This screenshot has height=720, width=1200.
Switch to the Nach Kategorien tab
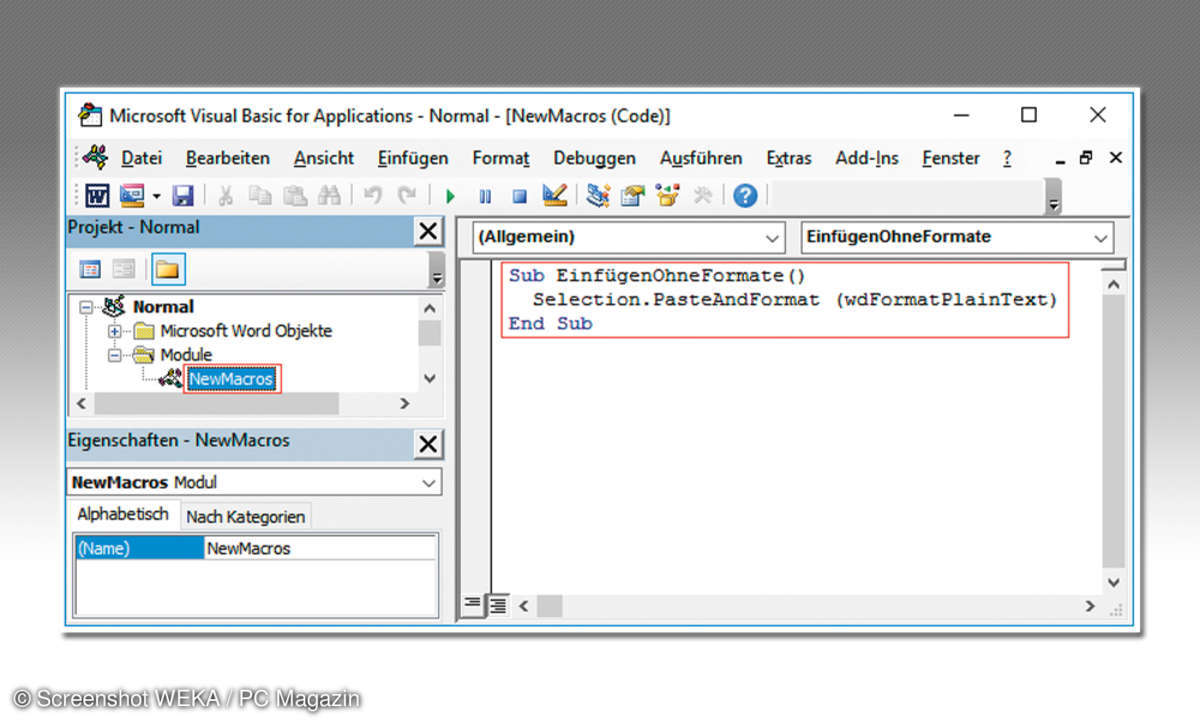tap(245, 517)
